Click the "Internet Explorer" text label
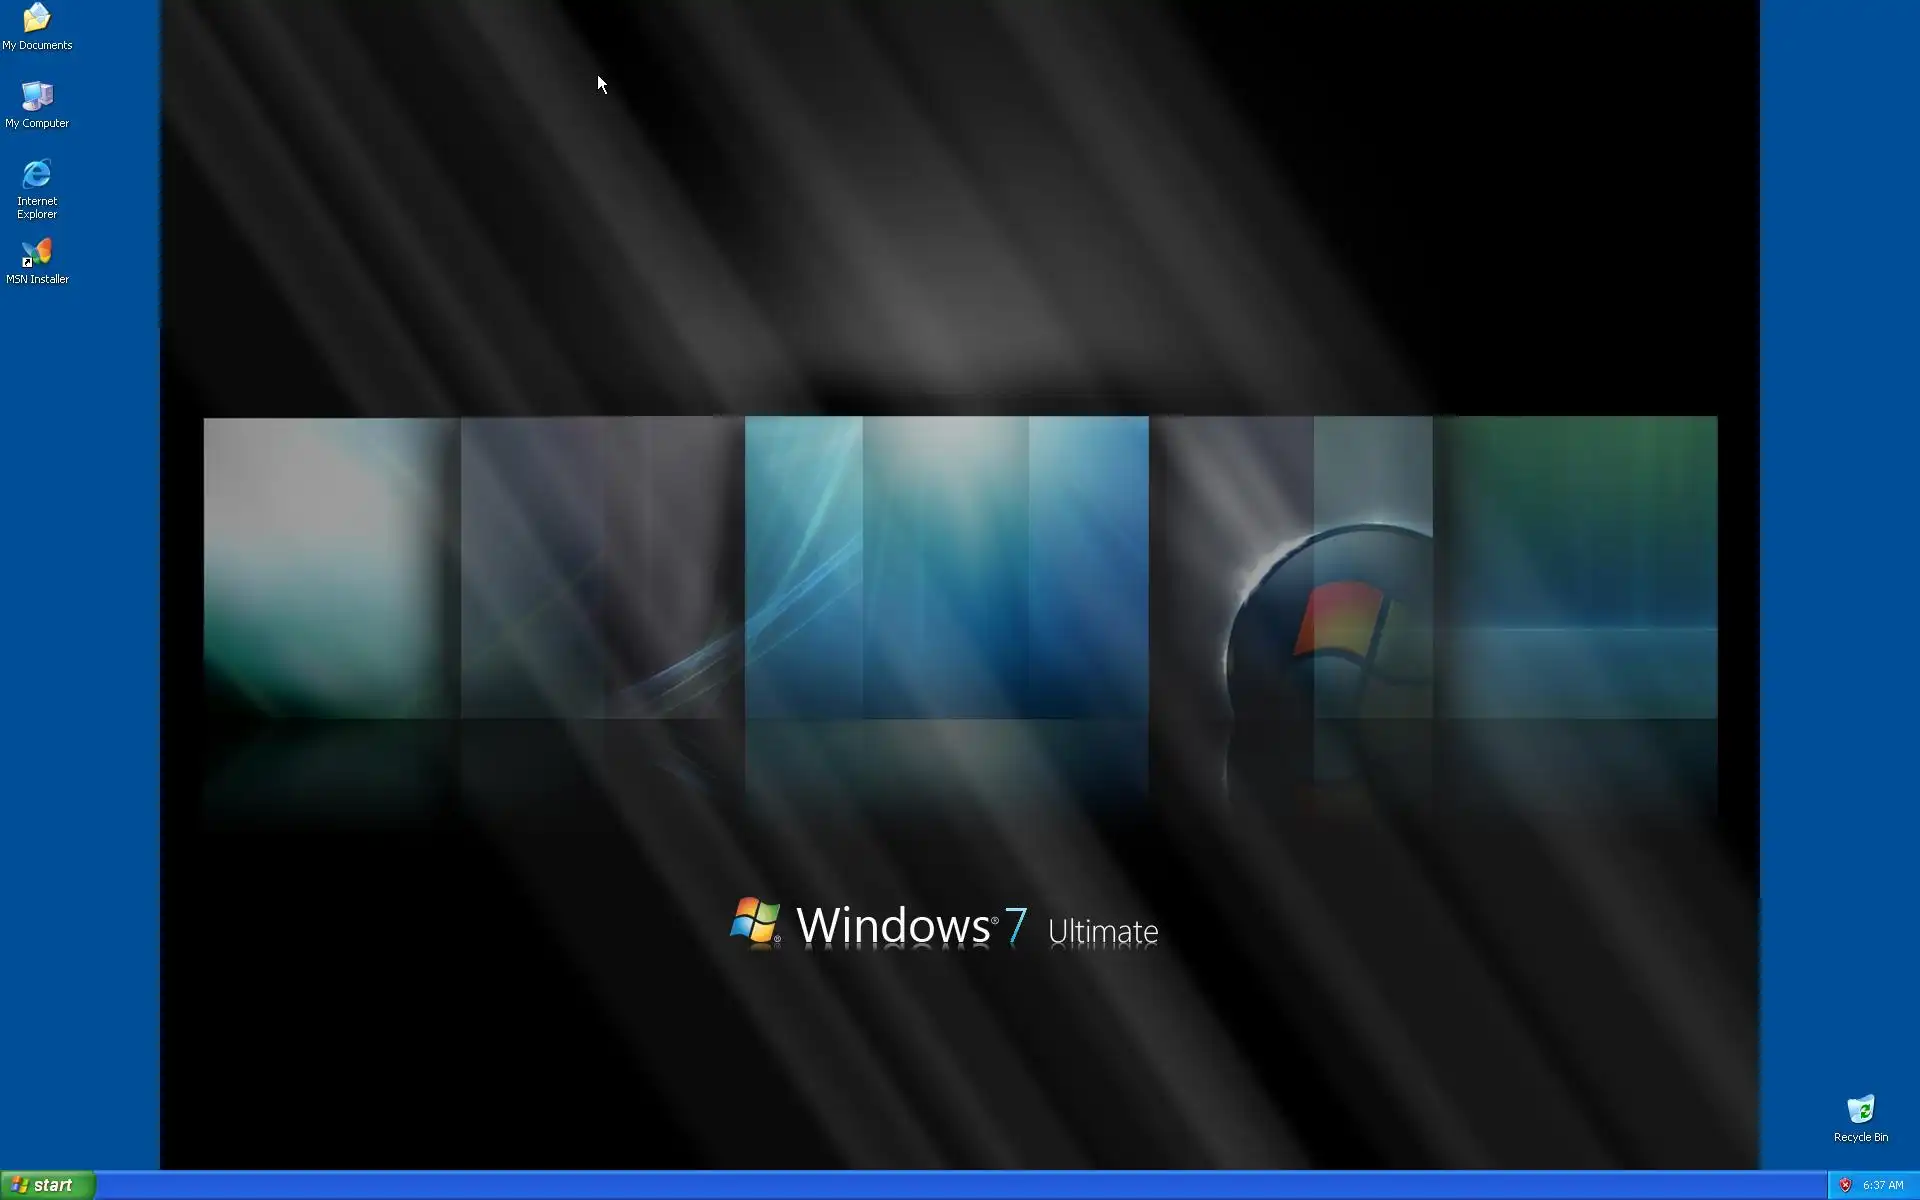Image resolution: width=1920 pixels, height=1200 pixels. tap(37, 207)
